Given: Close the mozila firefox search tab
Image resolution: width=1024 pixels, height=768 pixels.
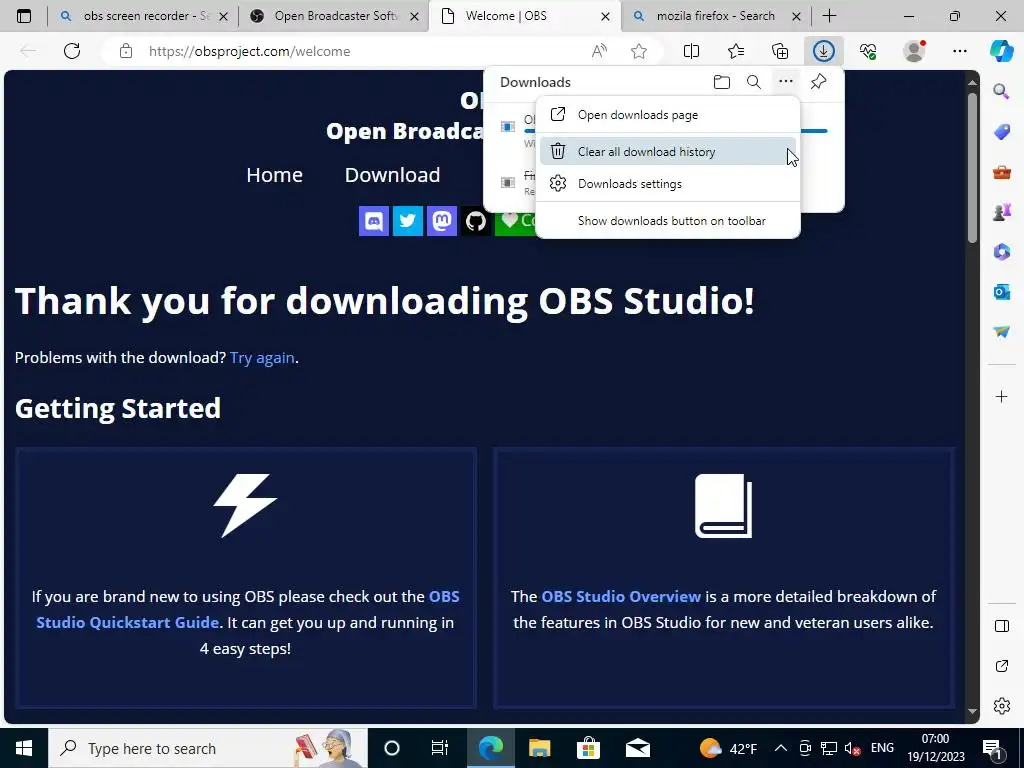Looking at the screenshot, I should pos(796,16).
